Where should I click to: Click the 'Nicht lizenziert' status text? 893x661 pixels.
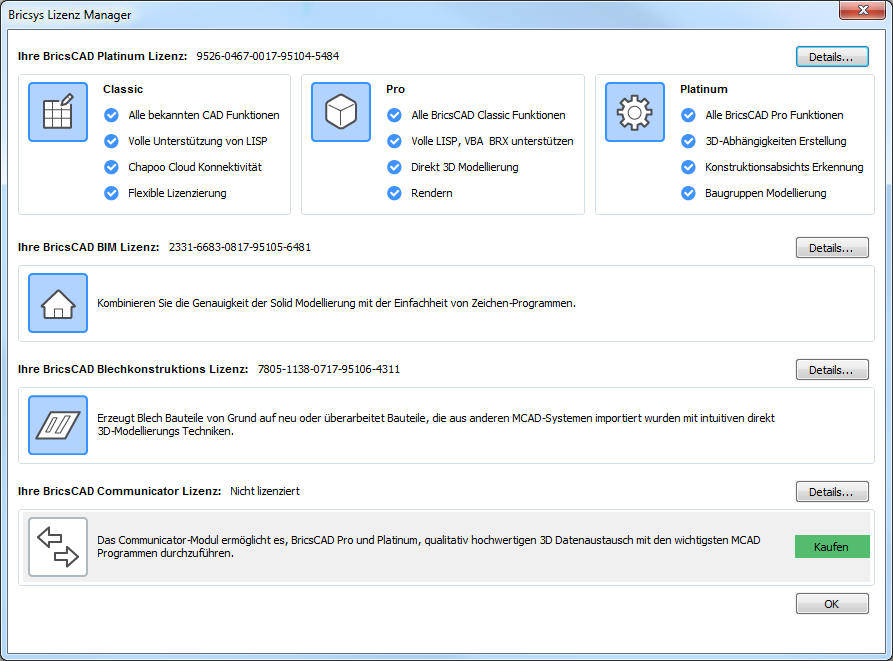coord(265,491)
